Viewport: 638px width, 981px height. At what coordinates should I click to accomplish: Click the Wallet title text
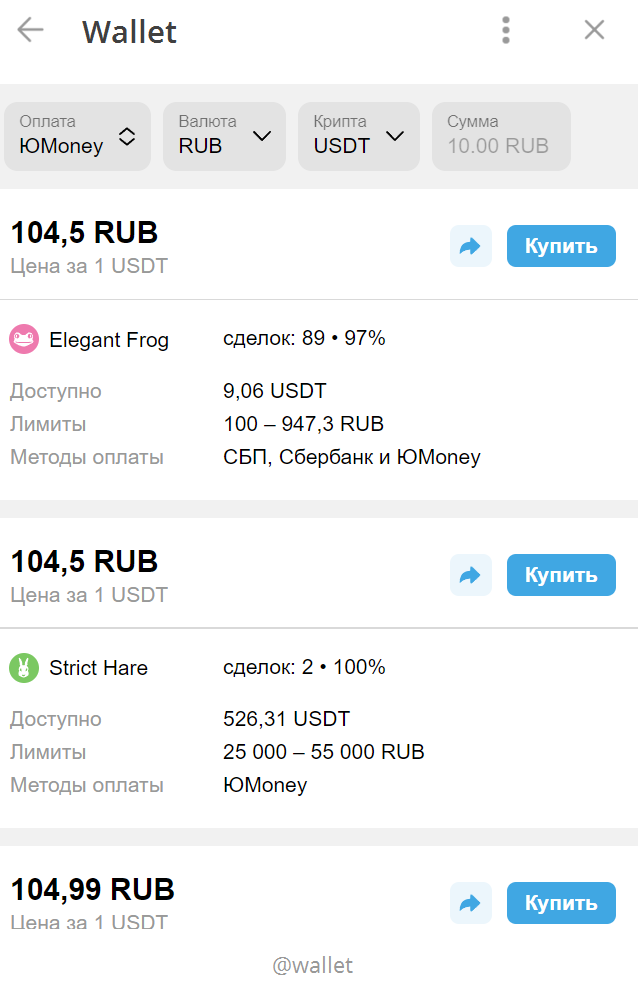click(129, 32)
